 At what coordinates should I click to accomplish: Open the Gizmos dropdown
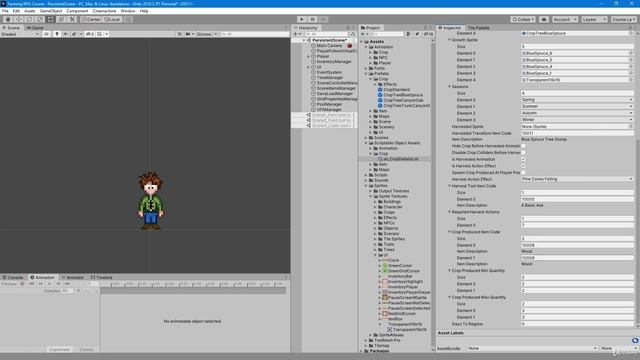click(x=207, y=34)
